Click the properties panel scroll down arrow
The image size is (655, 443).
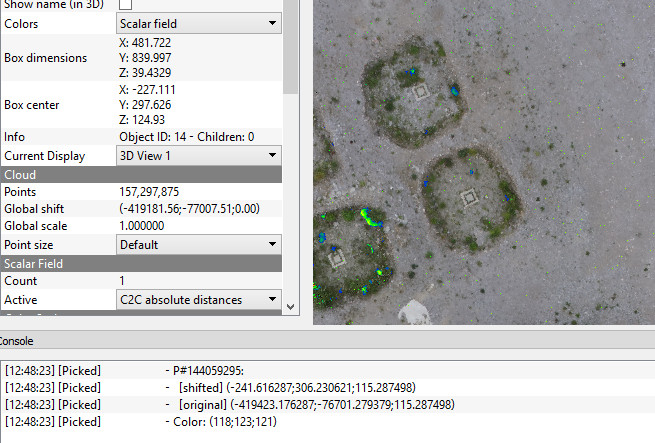coord(291,306)
